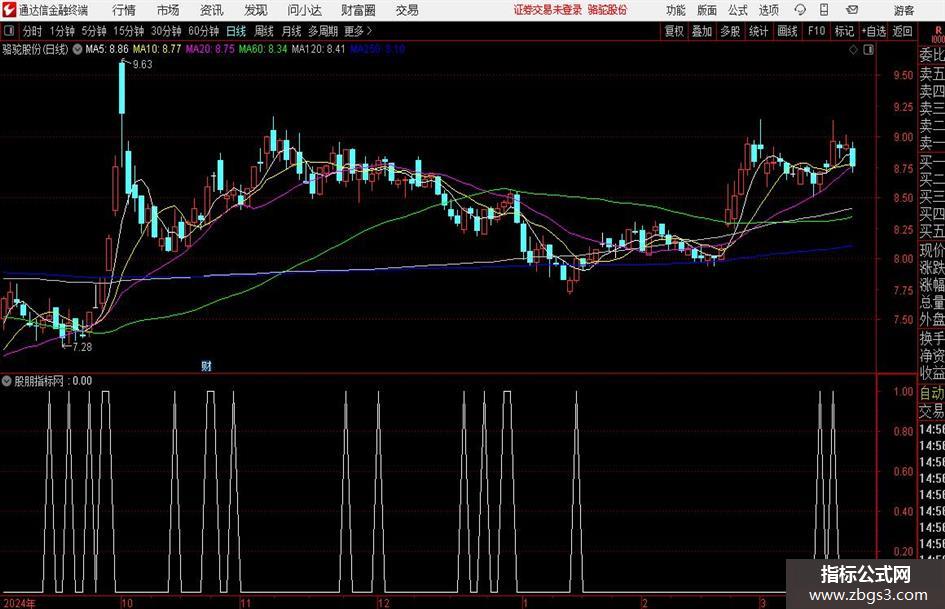Switch to the 分时 chart tab
Screen dimensions: 945x609
[33, 31]
